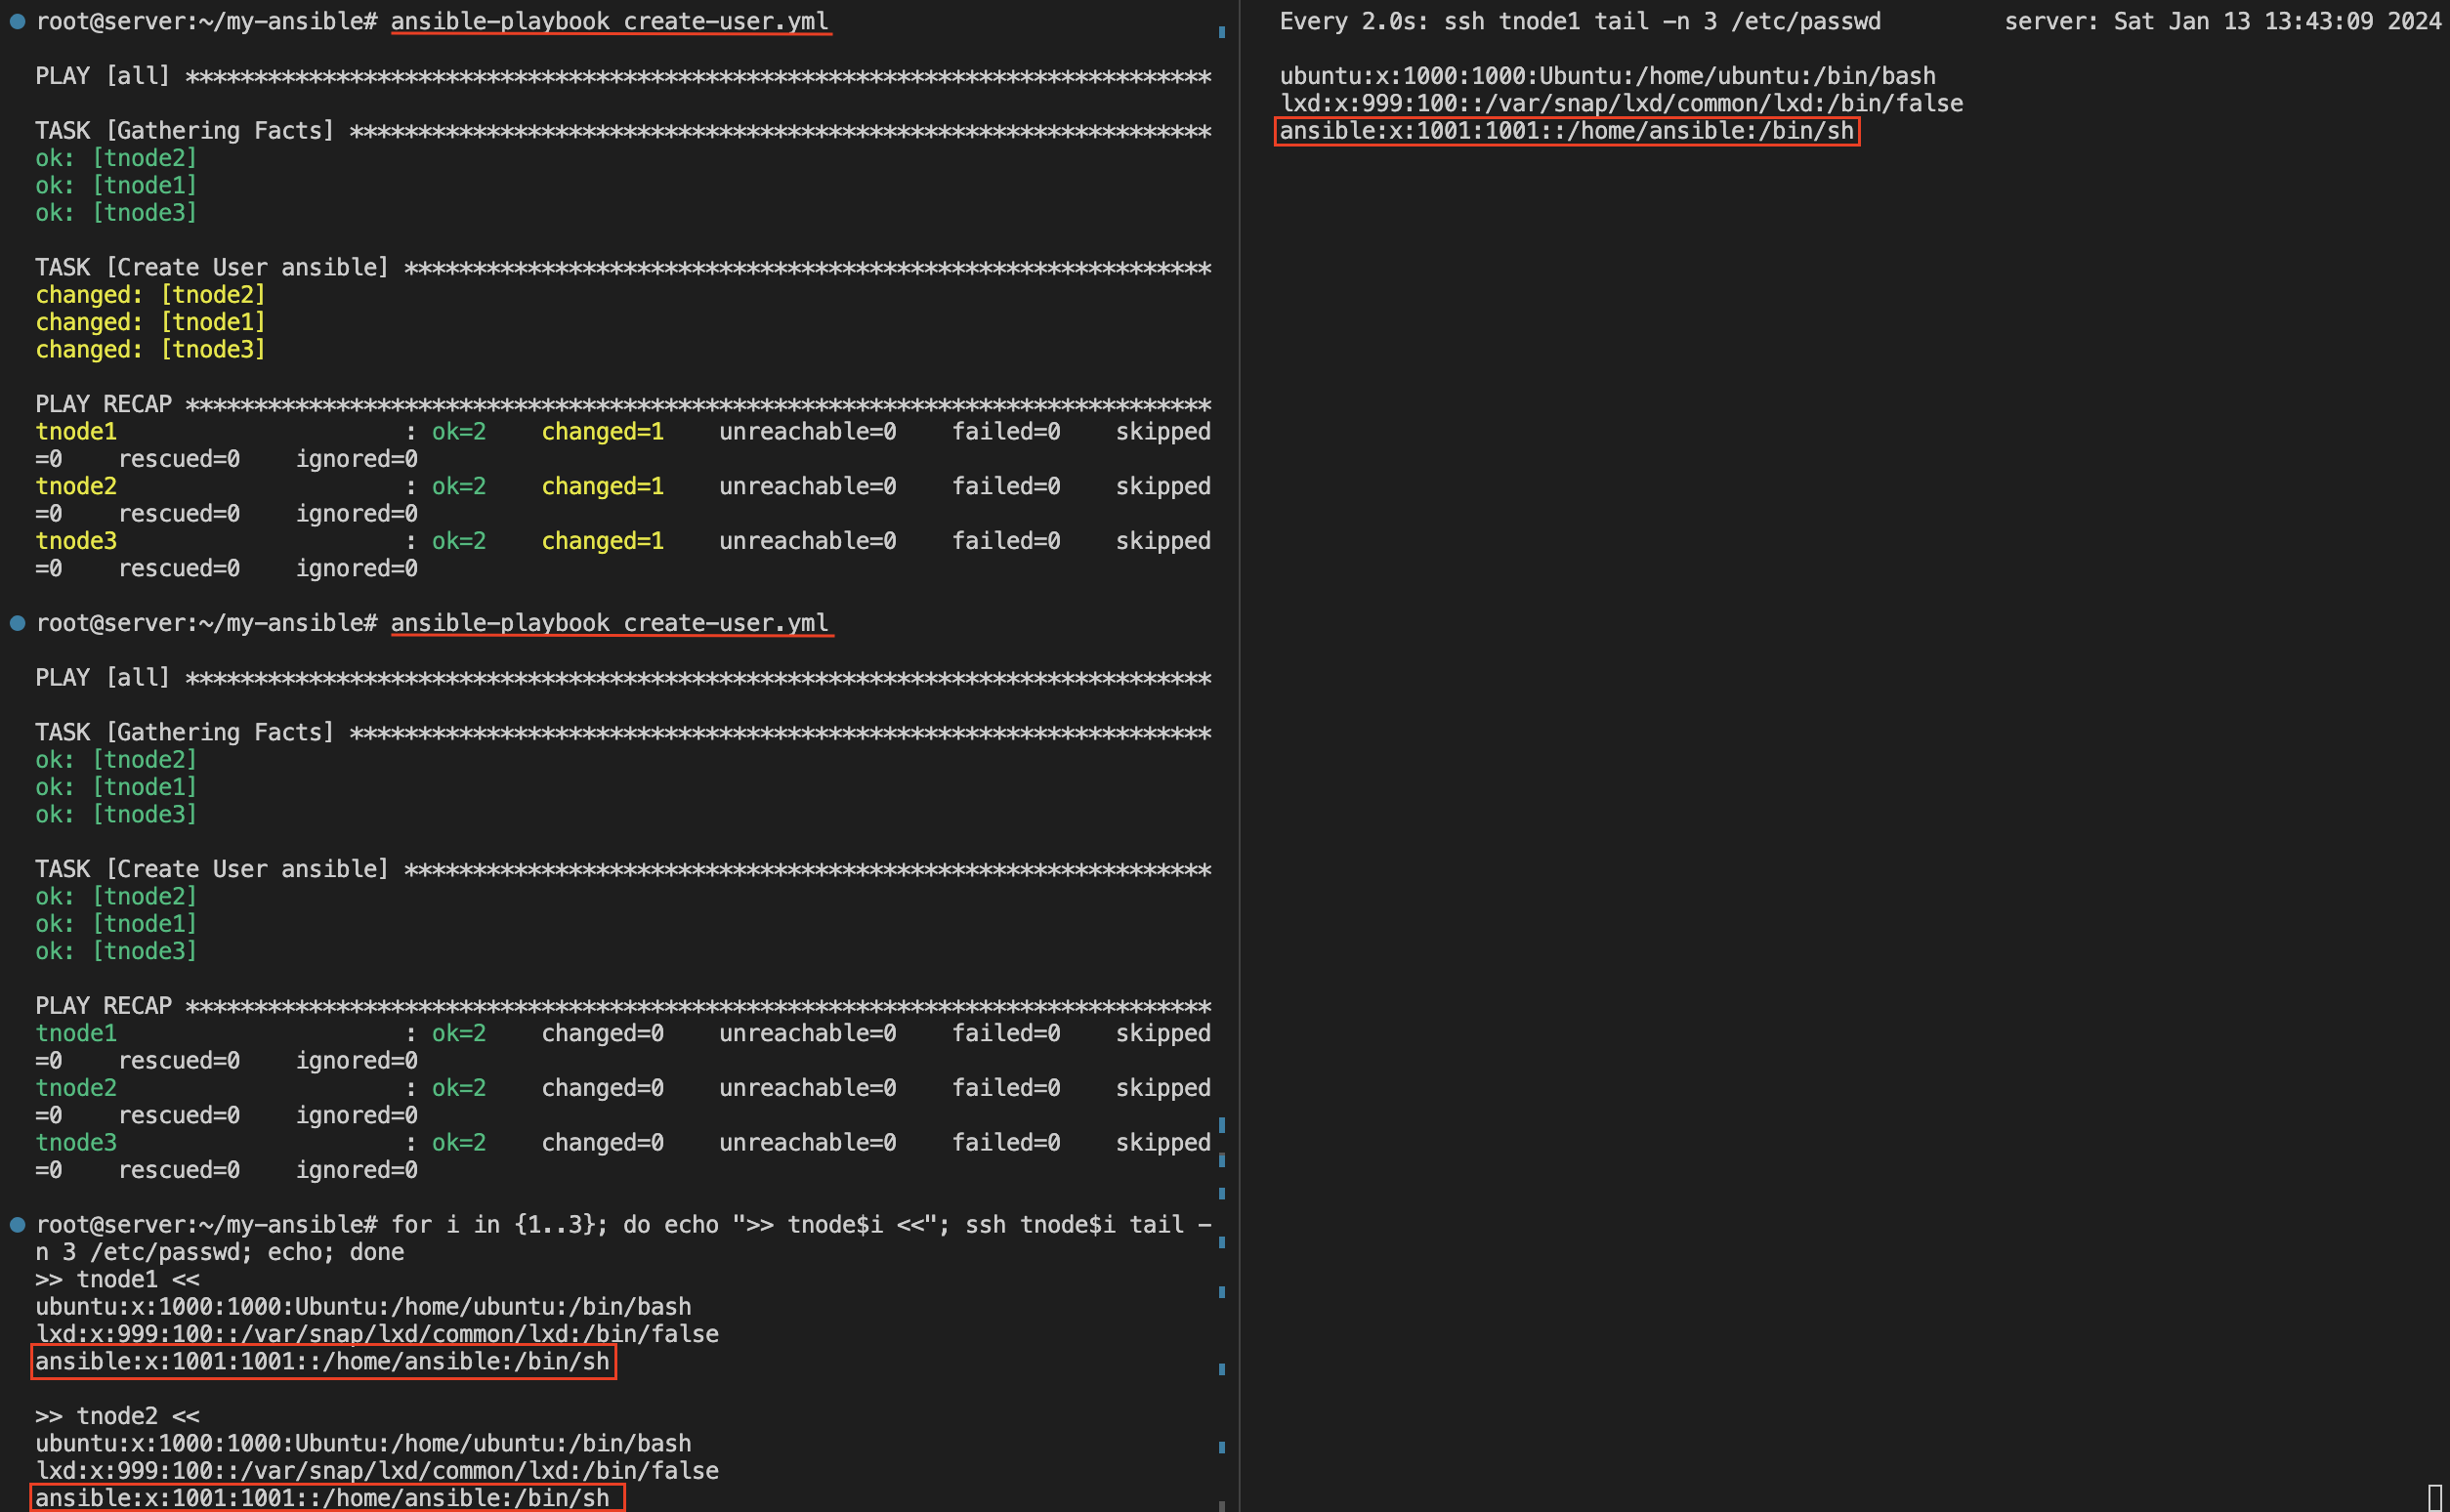Viewport: 2450px width, 1512px height.
Task: Click the yellow 'changed=1' value for tnode3
Action: (602, 541)
